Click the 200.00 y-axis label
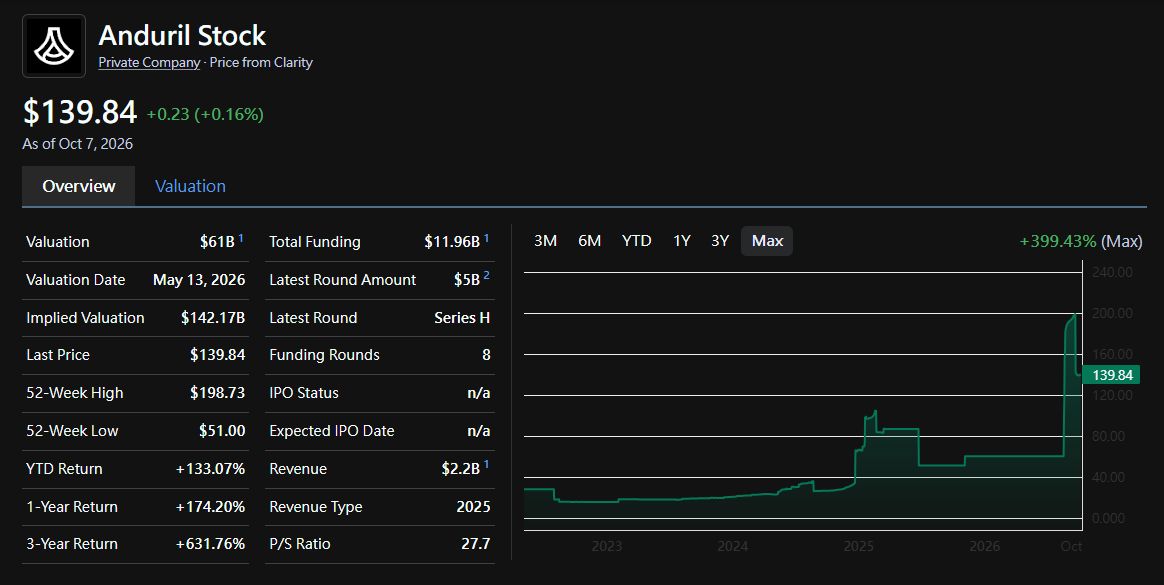This screenshot has height=585, width=1164. click(x=1112, y=313)
